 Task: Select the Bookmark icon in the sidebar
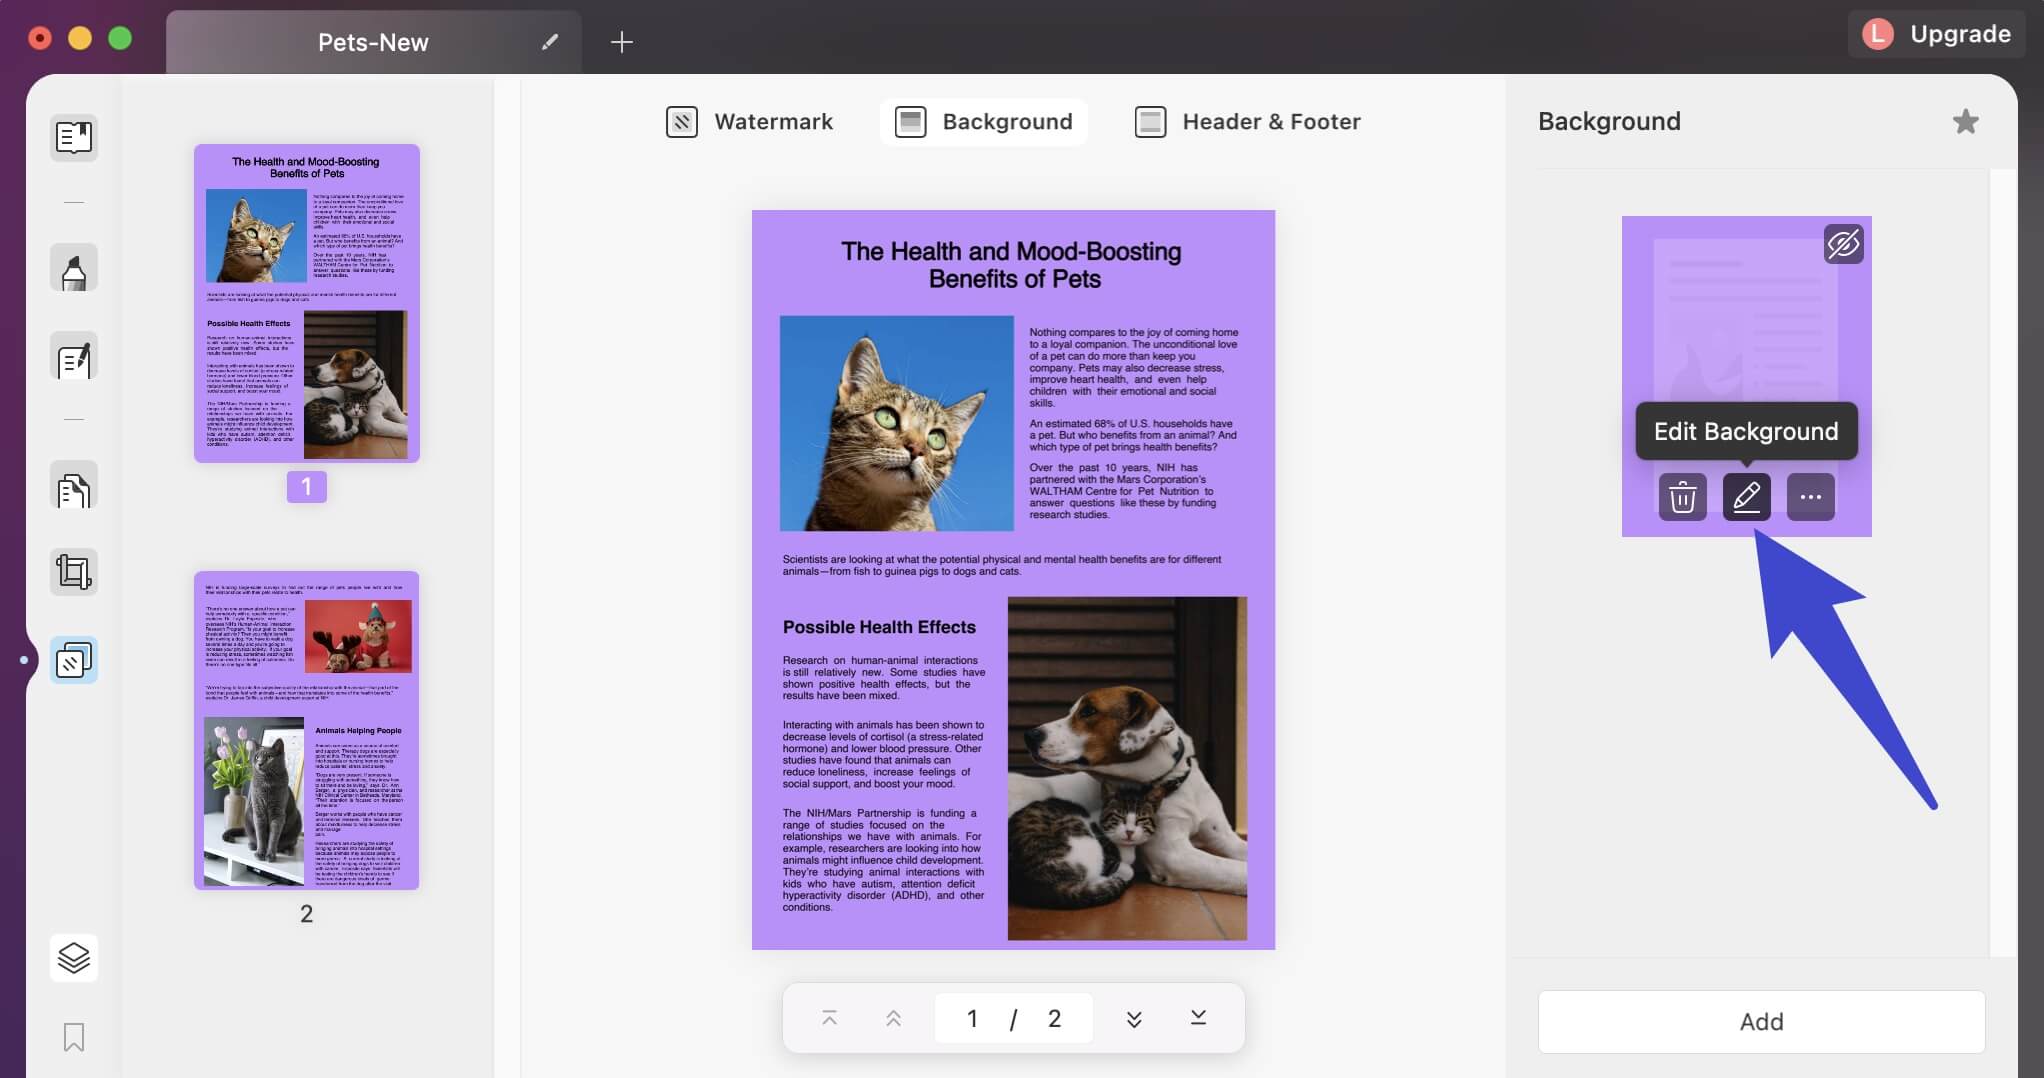click(73, 1038)
